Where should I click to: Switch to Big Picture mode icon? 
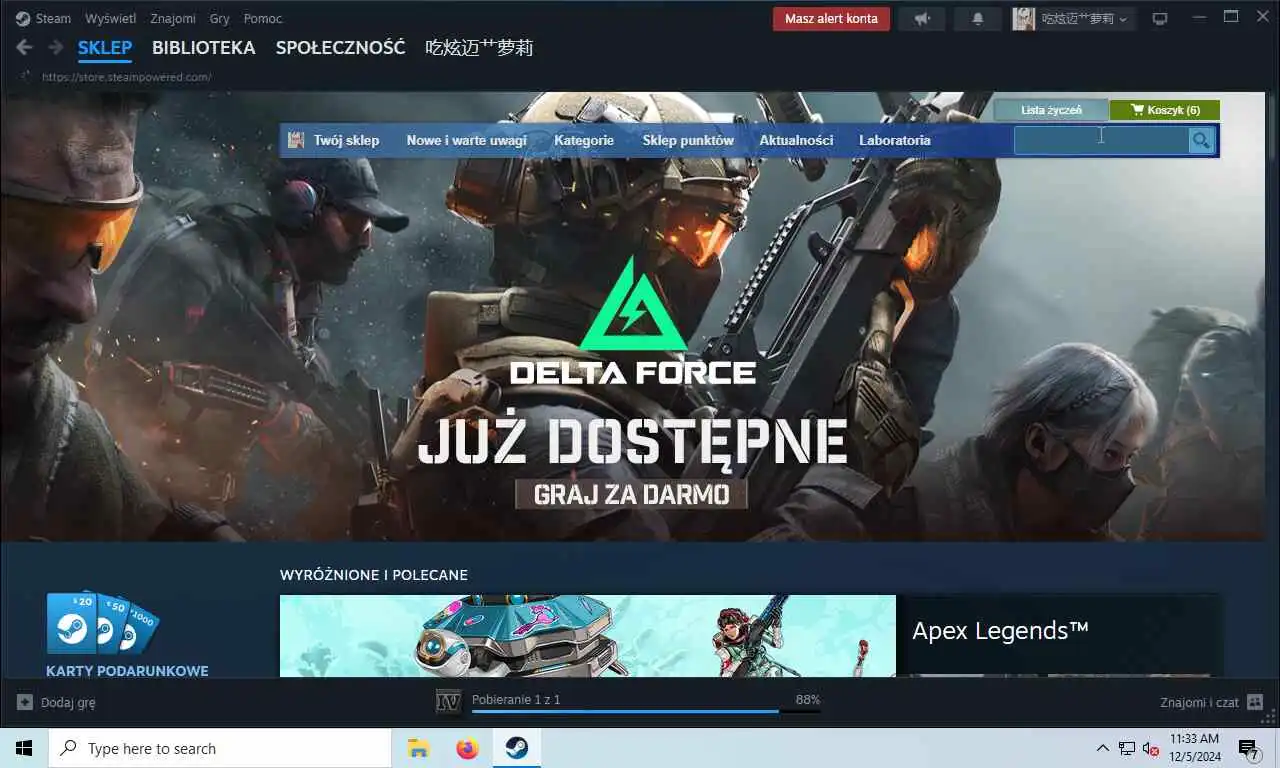tap(1160, 18)
